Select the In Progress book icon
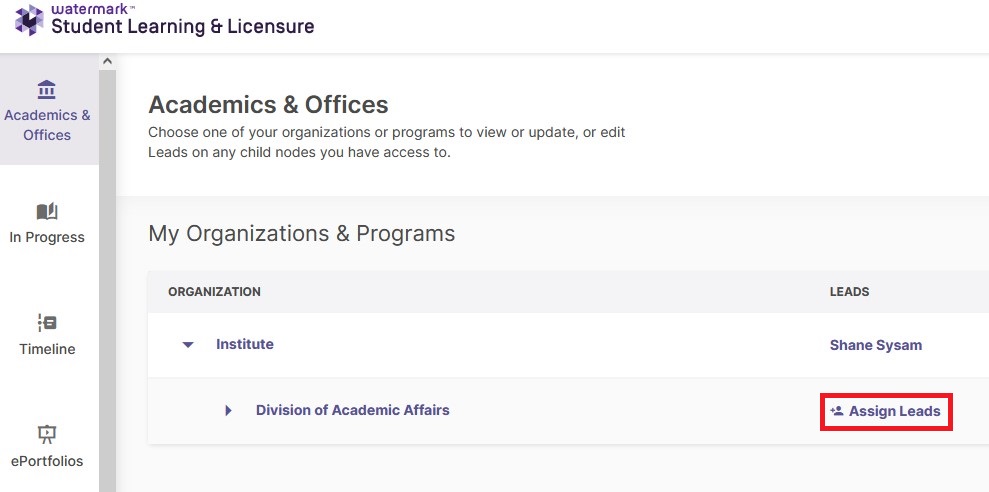The width and height of the screenshot is (989, 492). tap(47, 211)
